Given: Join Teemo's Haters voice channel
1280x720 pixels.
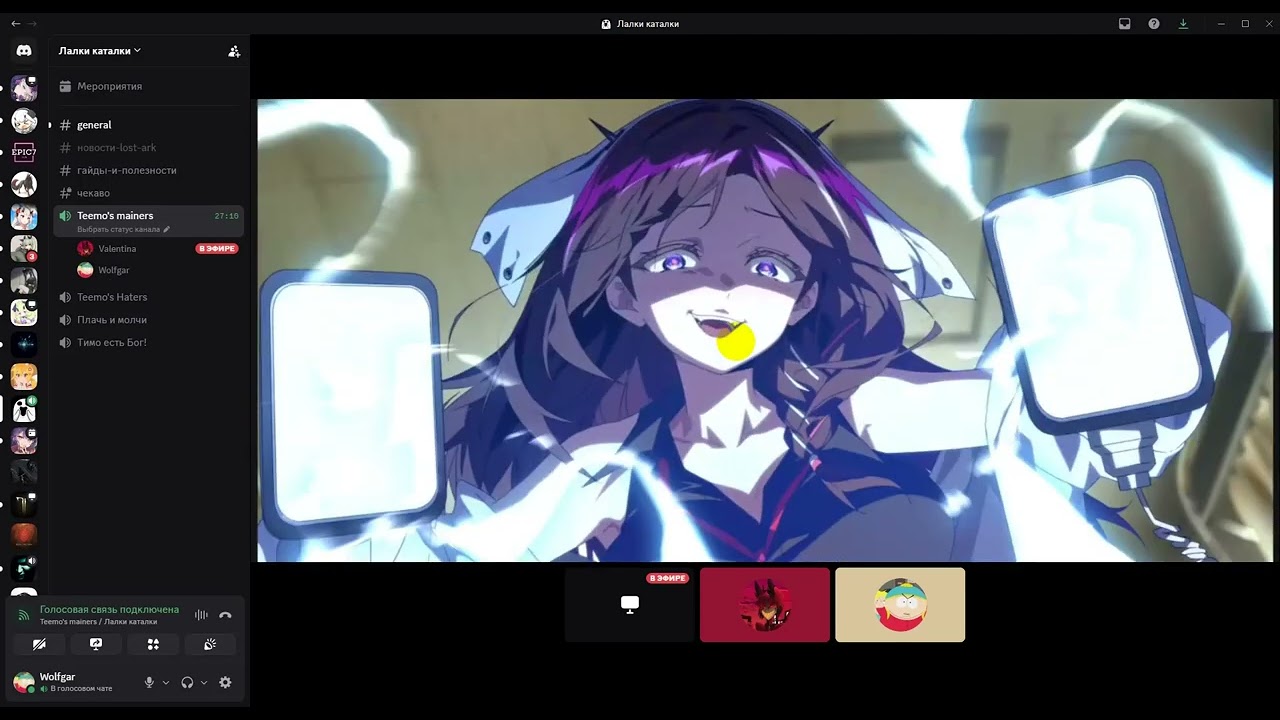Looking at the screenshot, I should 148,297.
